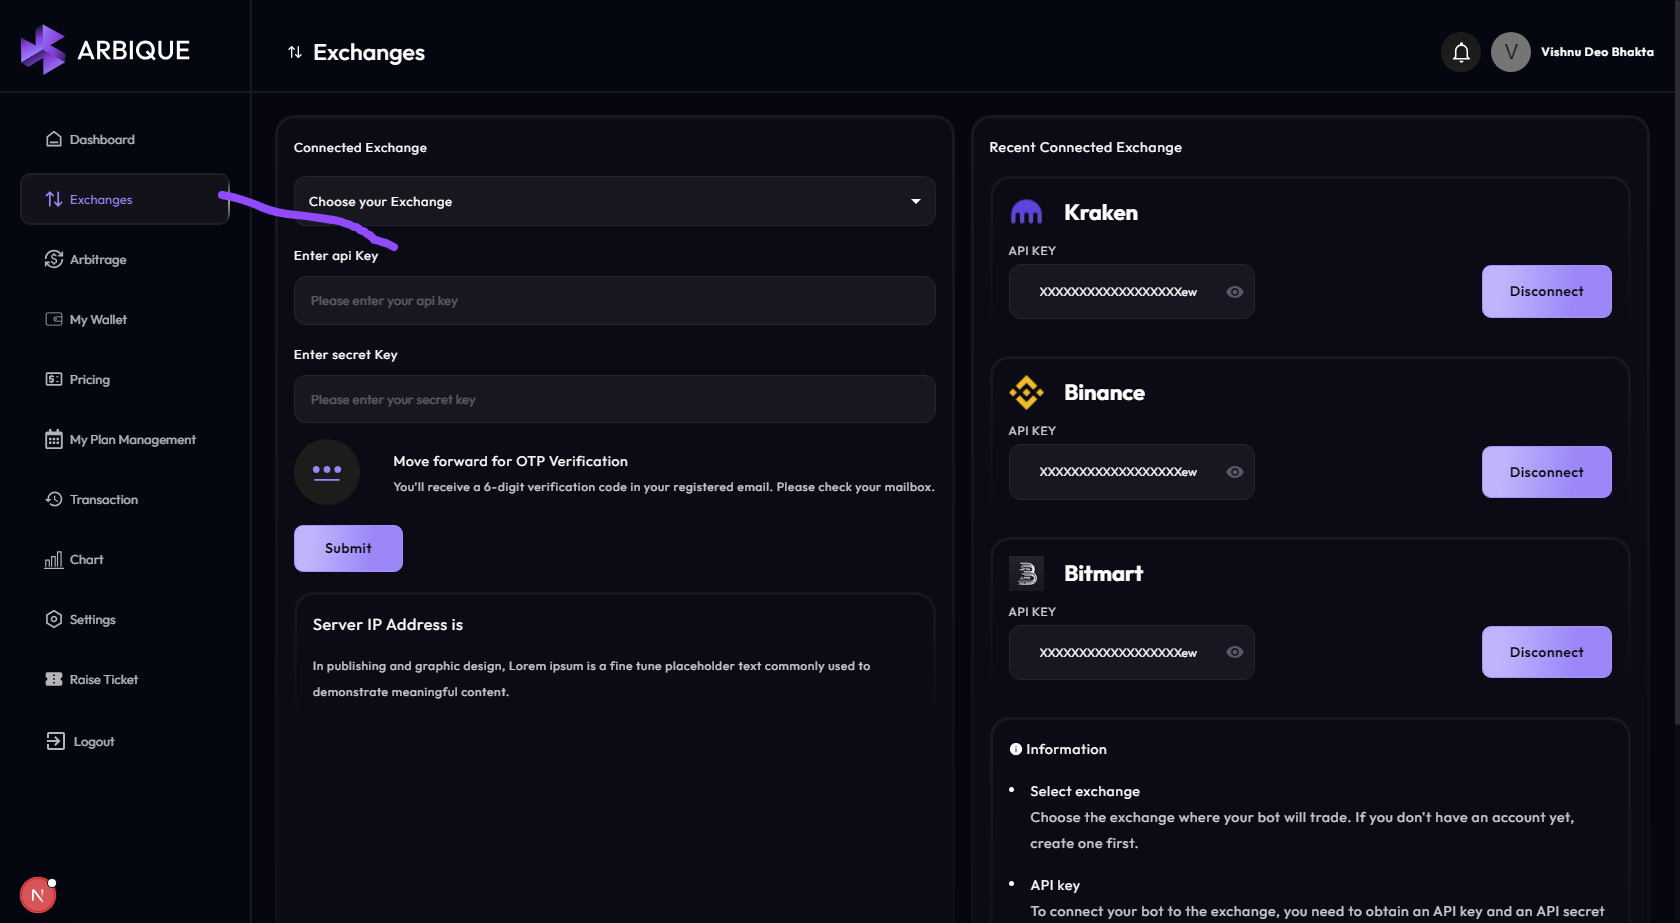Toggle Bitmart API key visibility
Viewport: 1680px width, 923px height.
click(1235, 652)
